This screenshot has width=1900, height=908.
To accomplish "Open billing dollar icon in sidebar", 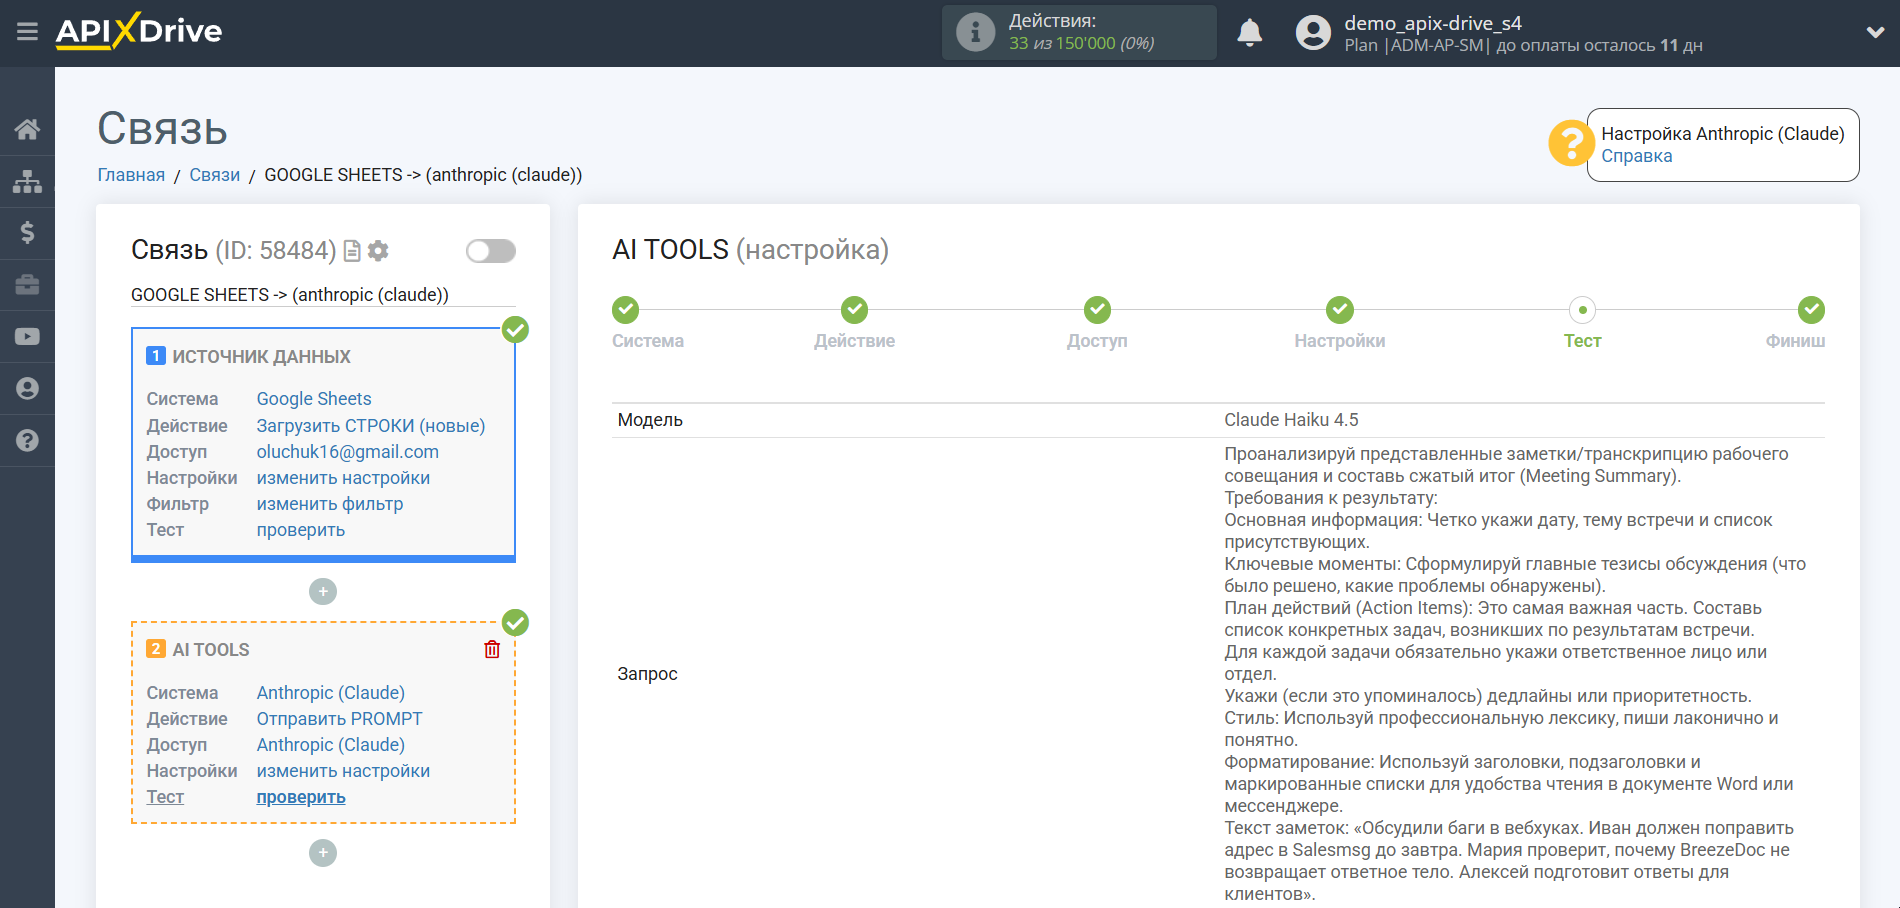I will 27,233.
